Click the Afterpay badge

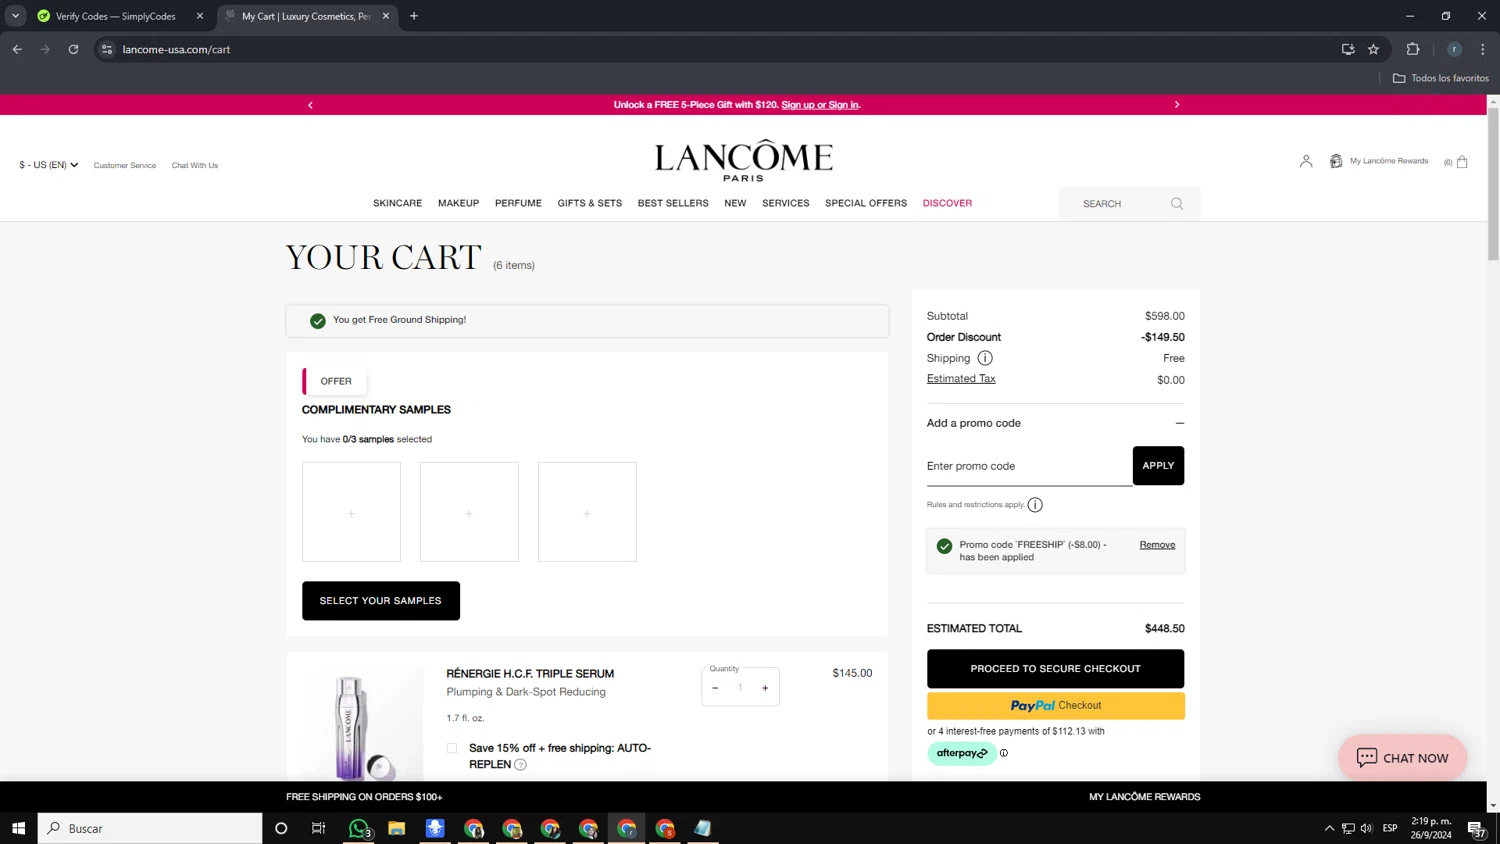click(962, 753)
